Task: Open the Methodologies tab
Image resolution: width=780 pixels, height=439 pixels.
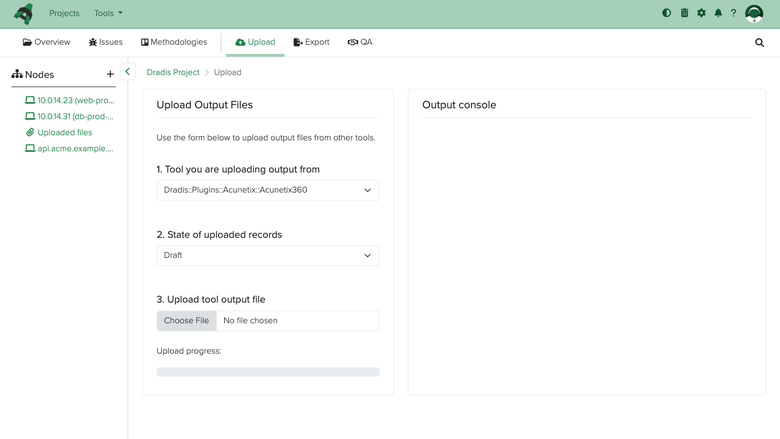Action: click(x=174, y=42)
